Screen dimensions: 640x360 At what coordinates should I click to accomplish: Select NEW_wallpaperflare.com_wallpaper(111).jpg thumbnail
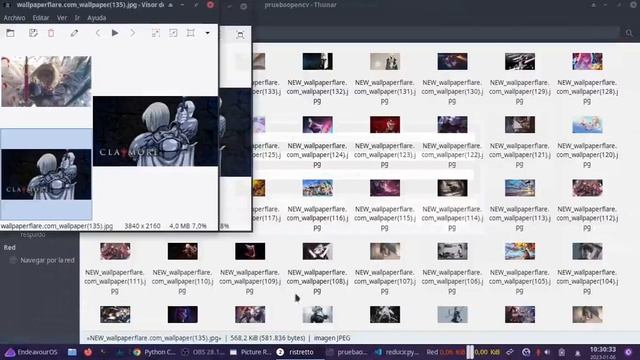point(115,251)
